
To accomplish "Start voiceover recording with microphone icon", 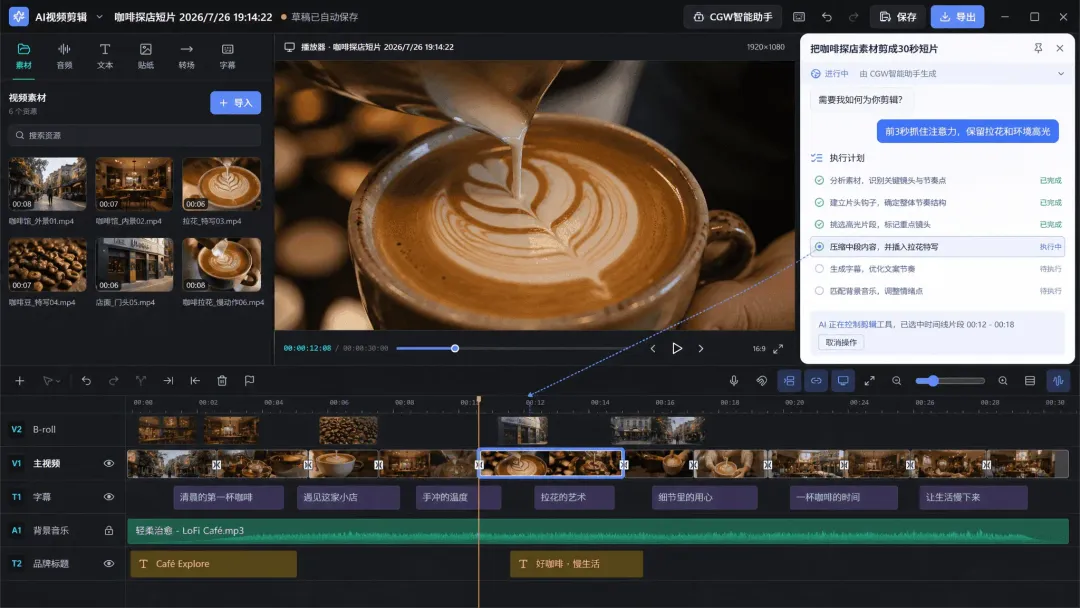I will pyautogui.click(x=734, y=381).
